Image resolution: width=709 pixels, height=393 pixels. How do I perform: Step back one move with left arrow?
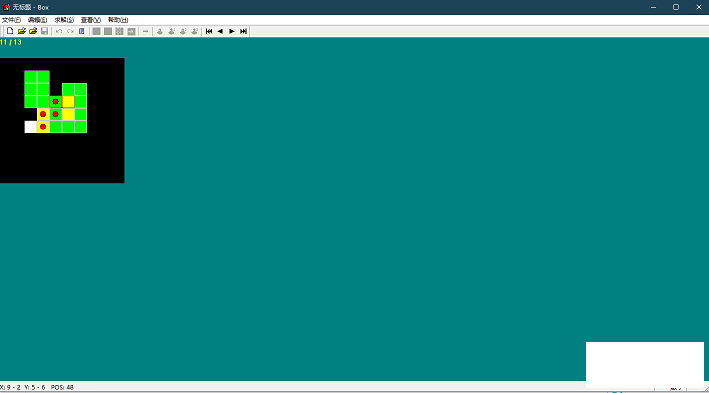(220, 31)
